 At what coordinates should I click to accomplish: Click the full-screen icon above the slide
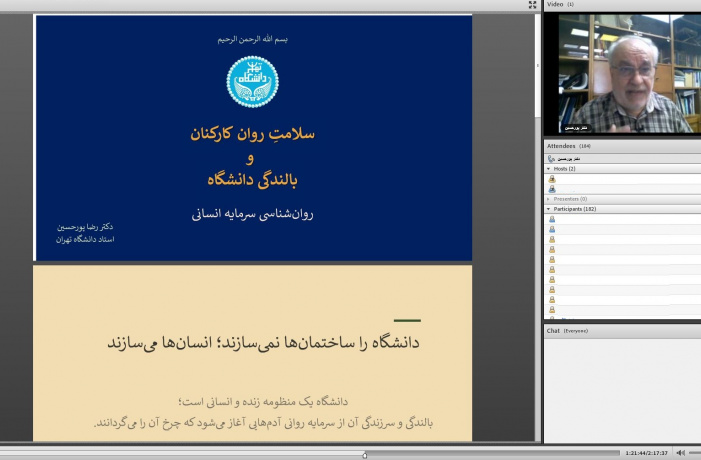pyautogui.click(x=532, y=4)
